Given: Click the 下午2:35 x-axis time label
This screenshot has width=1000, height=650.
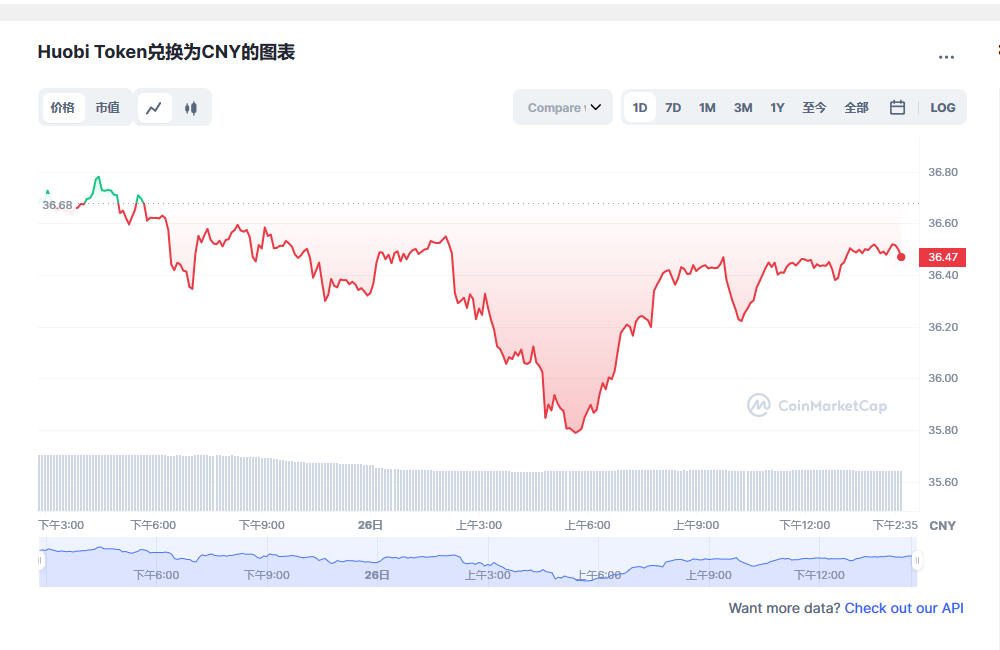Looking at the screenshot, I should tap(895, 525).
